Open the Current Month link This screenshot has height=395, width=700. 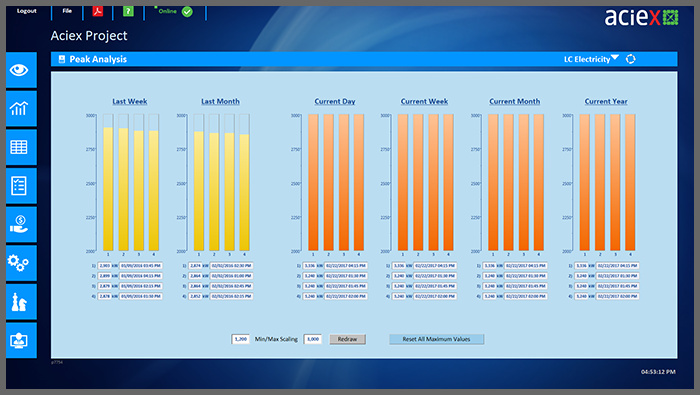point(514,101)
